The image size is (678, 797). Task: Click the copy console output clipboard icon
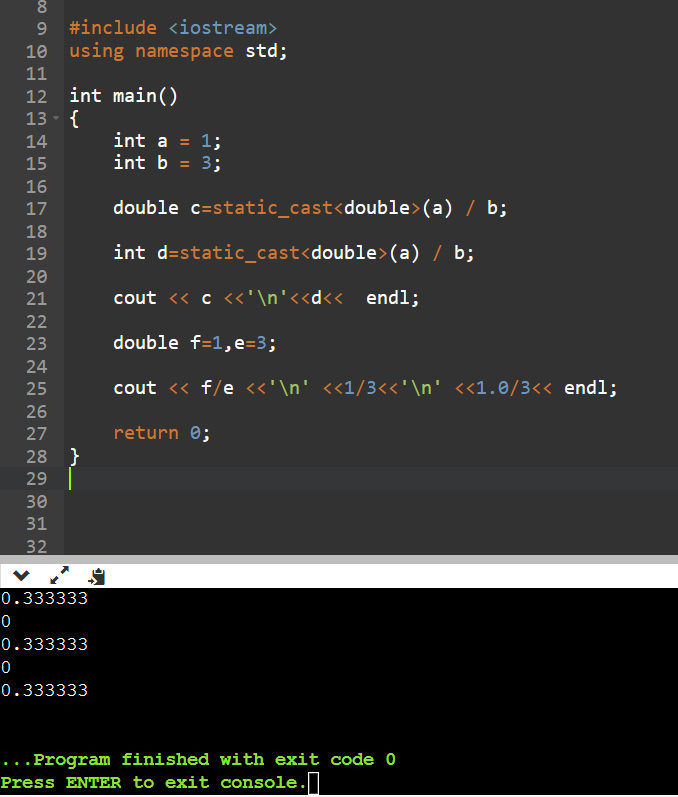pyautogui.click(x=96, y=576)
